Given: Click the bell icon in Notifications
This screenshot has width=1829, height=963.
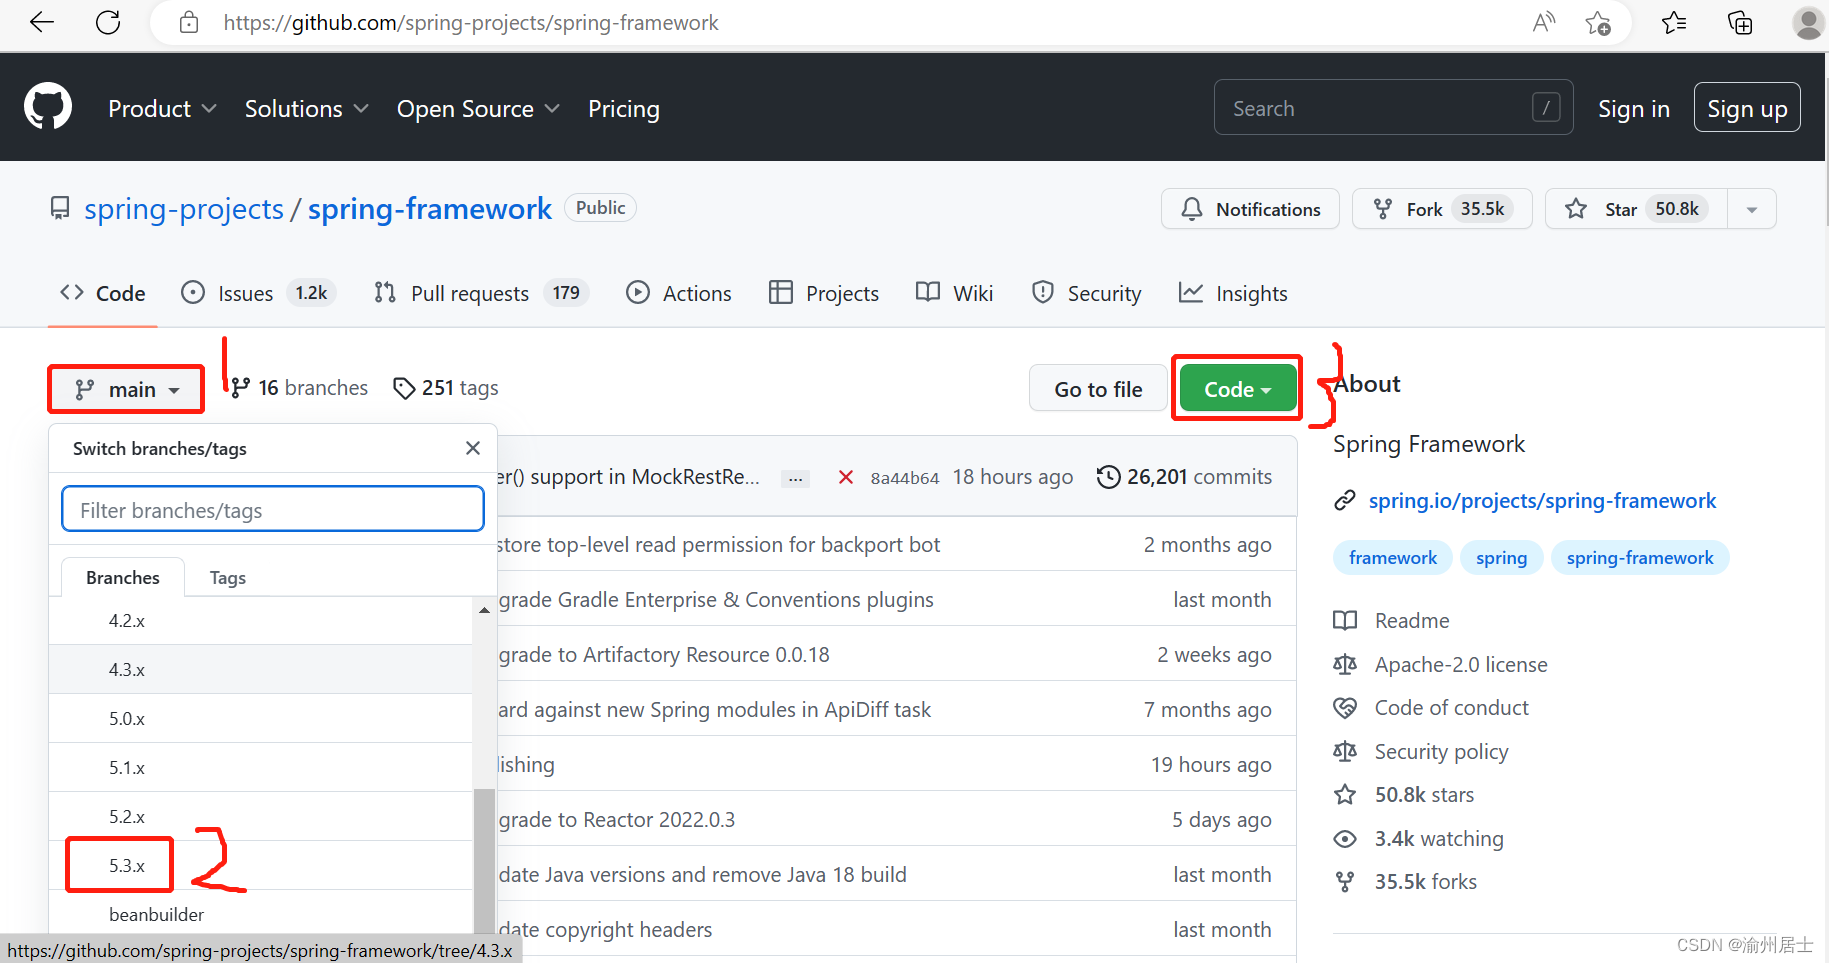Looking at the screenshot, I should click(1192, 209).
